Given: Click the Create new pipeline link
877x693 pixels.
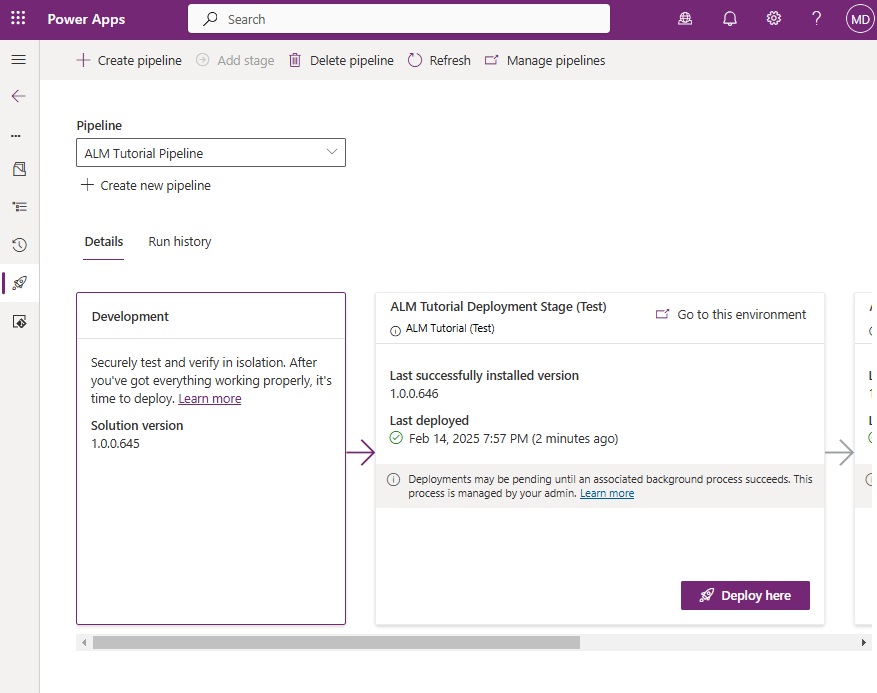Looking at the screenshot, I should [146, 185].
